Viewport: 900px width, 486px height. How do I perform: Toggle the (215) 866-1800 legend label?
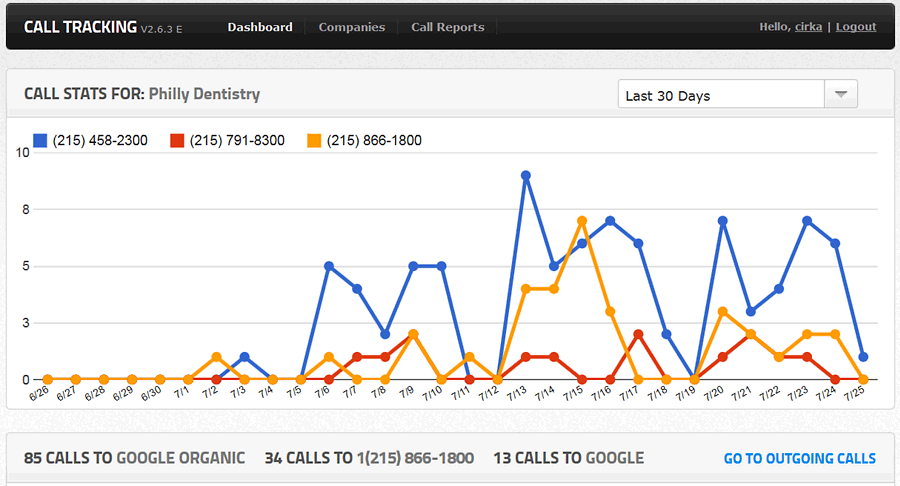(374, 141)
